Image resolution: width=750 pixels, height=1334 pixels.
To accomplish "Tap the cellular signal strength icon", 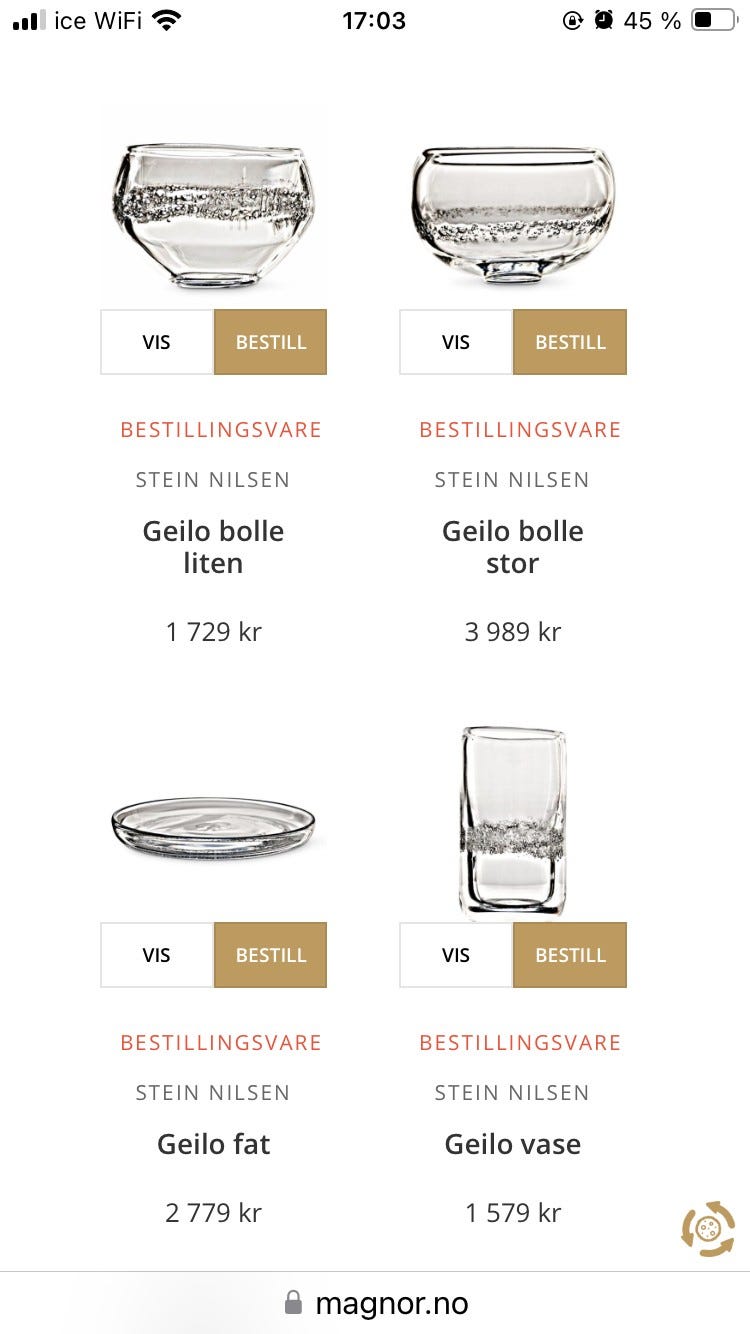I will click(26, 19).
